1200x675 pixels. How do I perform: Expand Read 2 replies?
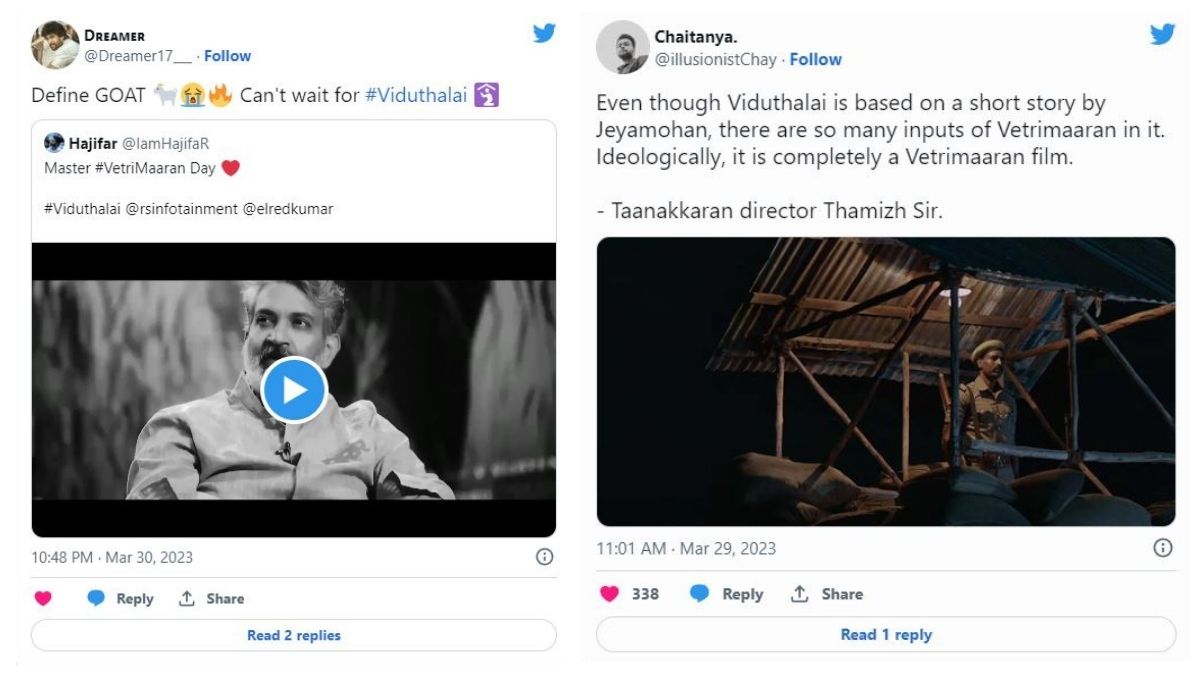tap(294, 635)
